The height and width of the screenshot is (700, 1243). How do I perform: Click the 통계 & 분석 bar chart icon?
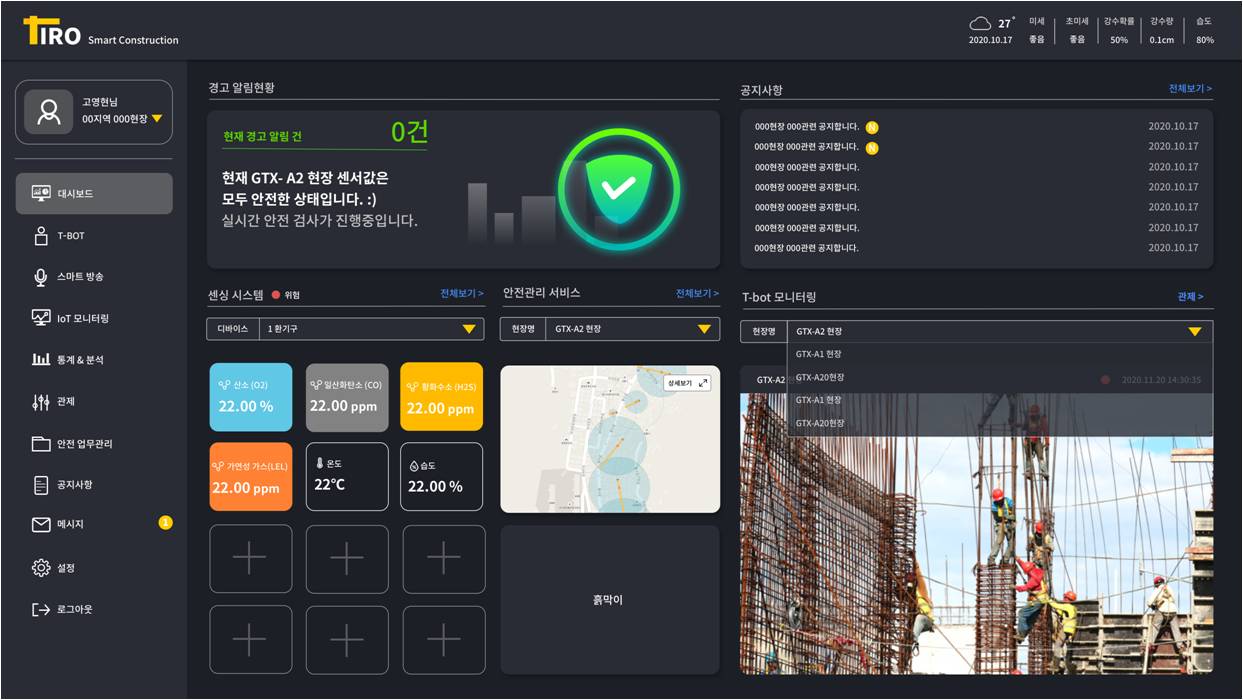(x=41, y=359)
